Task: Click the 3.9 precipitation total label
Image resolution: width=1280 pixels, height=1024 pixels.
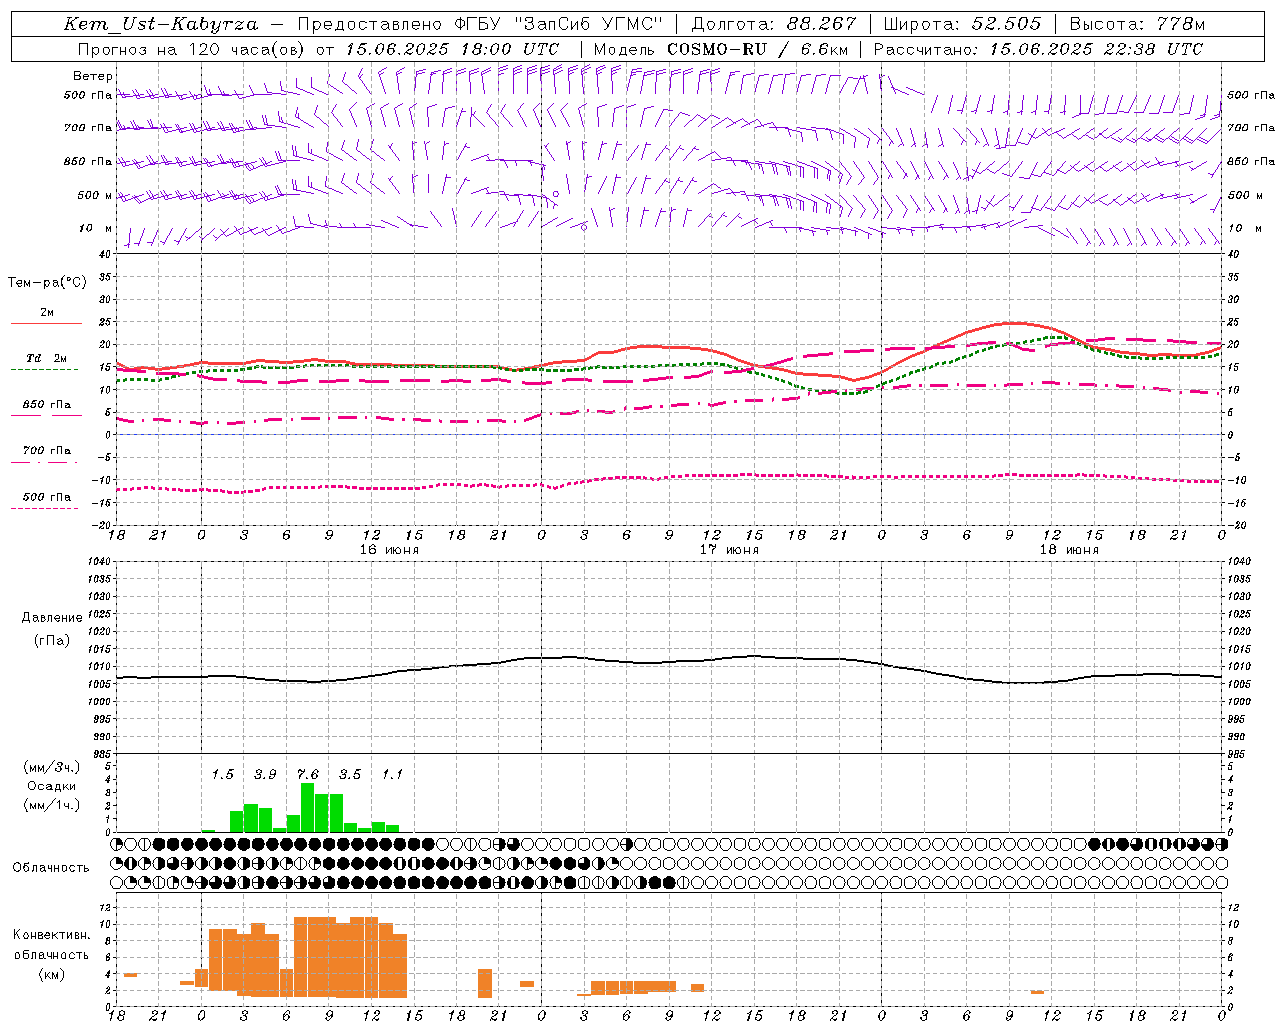Action: pos(265,774)
